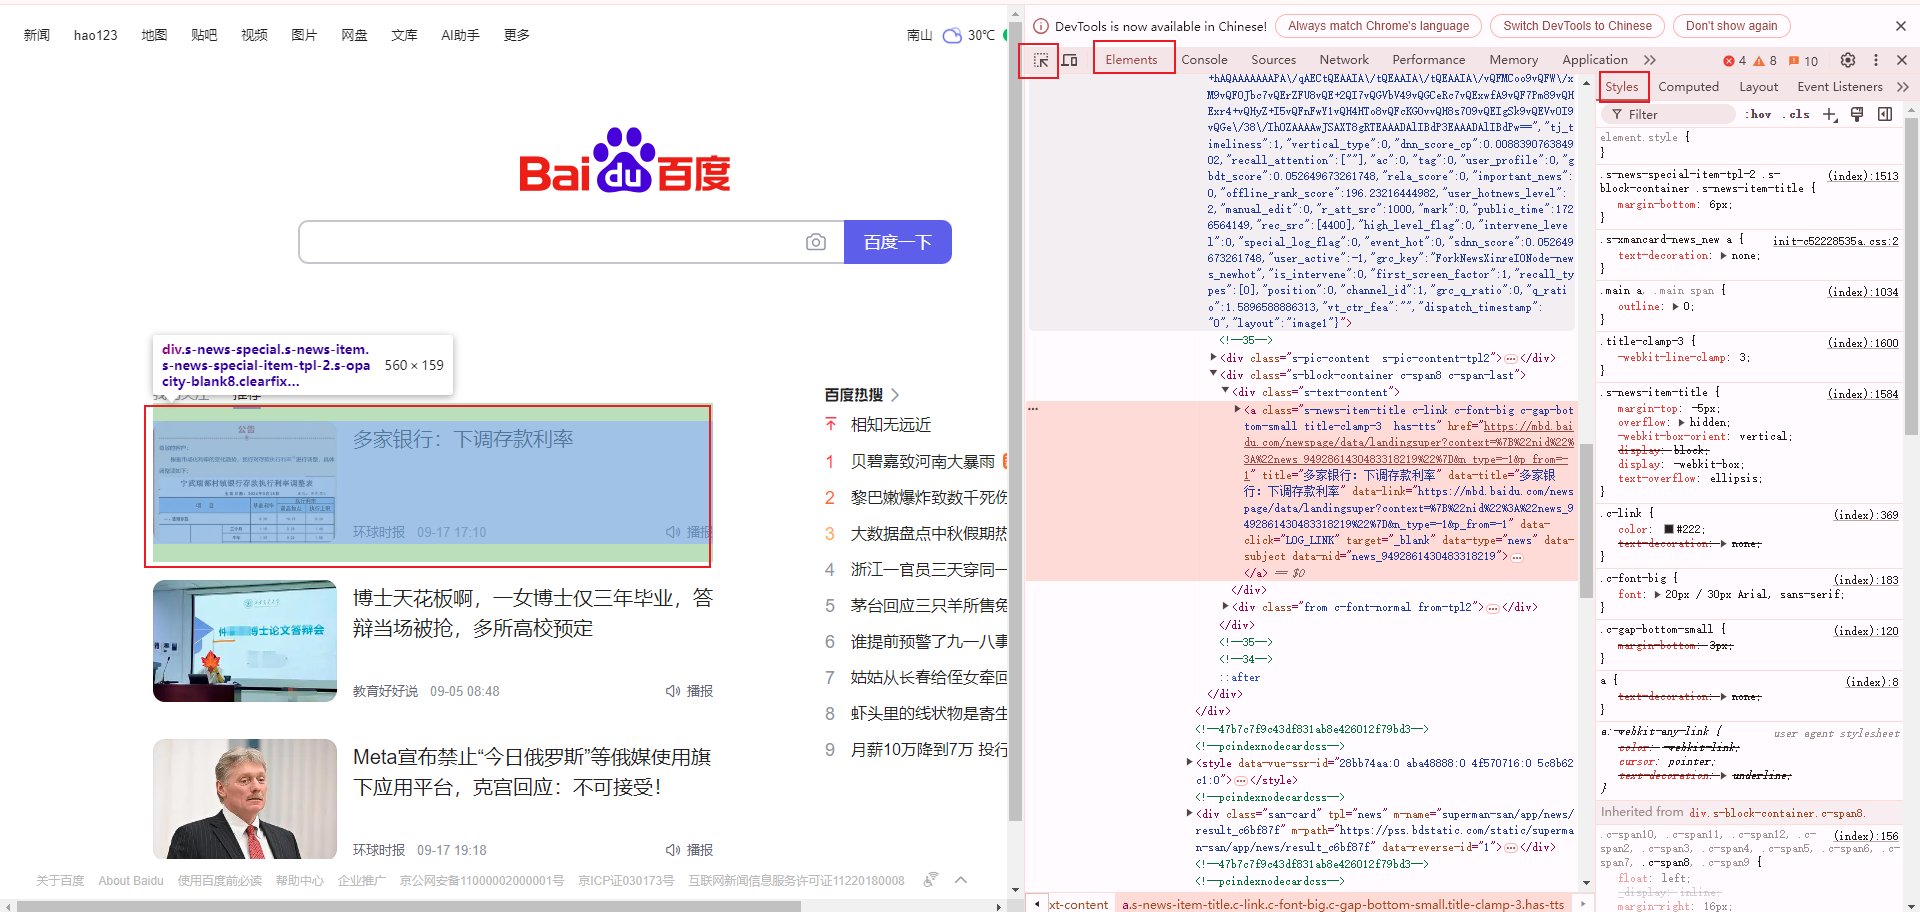The image size is (1920, 912).
Task: Expand the from c-font-normal div node
Action: (x=1226, y=606)
